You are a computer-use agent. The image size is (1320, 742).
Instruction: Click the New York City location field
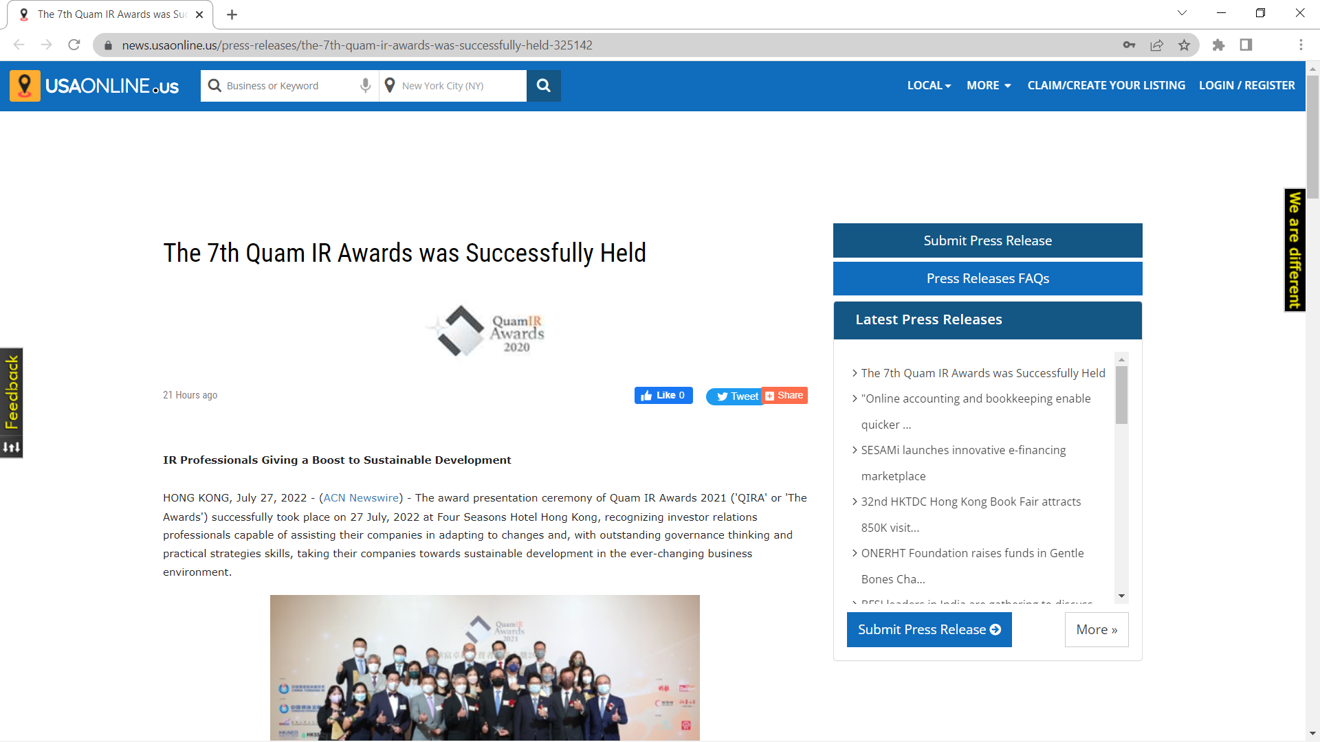[x=453, y=86]
